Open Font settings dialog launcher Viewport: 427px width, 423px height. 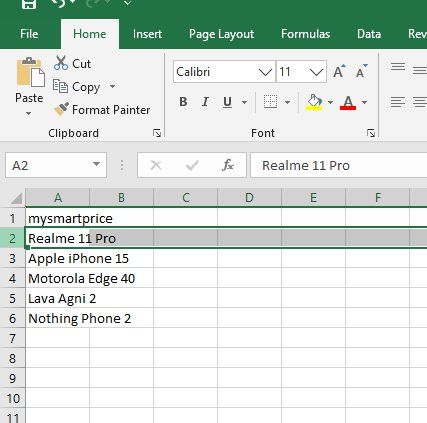click(x=371, y=133)
